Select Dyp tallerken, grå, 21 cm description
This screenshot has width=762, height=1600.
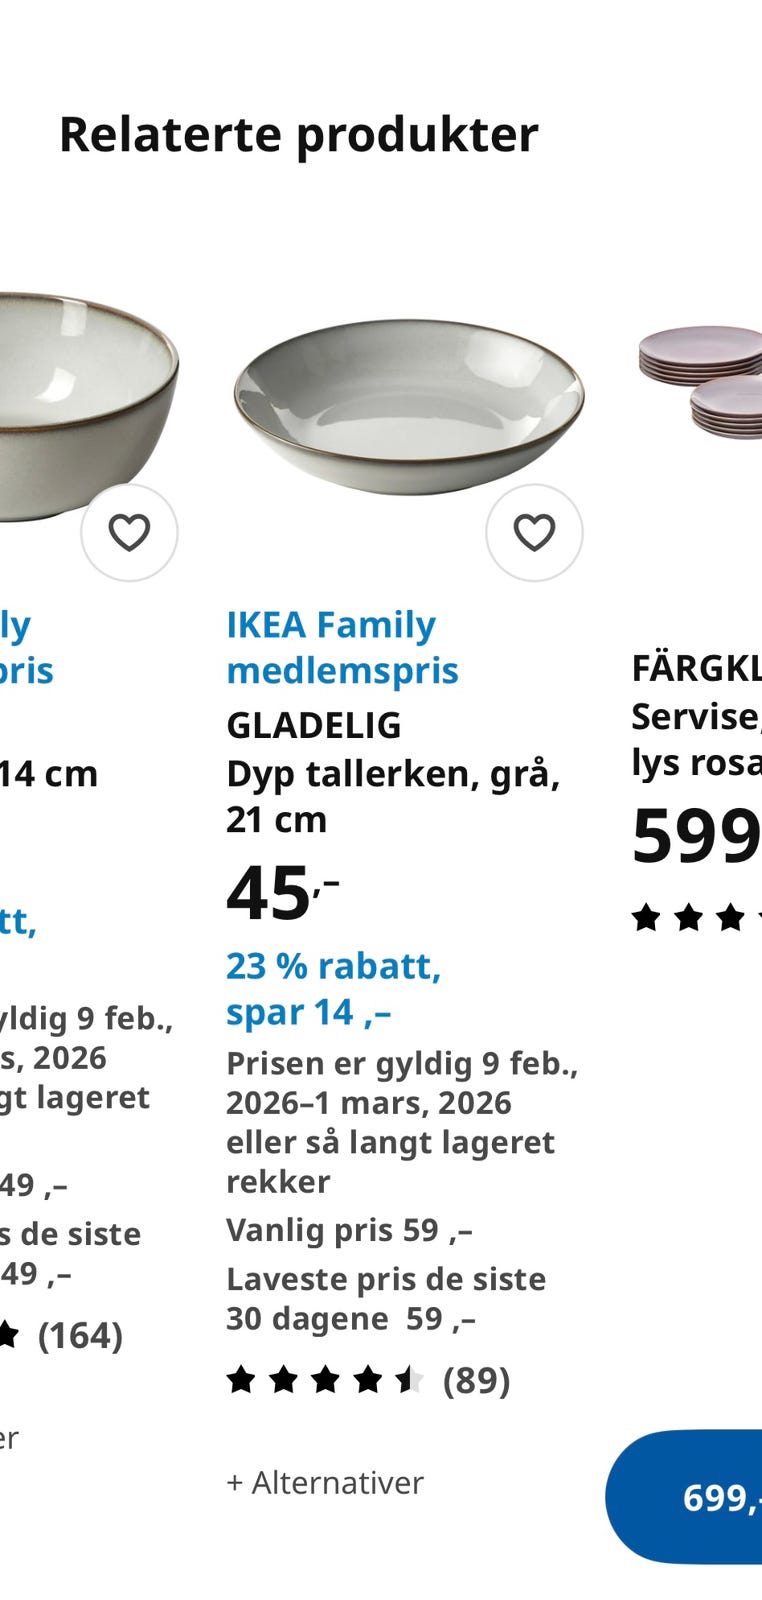tap(393, 796)
